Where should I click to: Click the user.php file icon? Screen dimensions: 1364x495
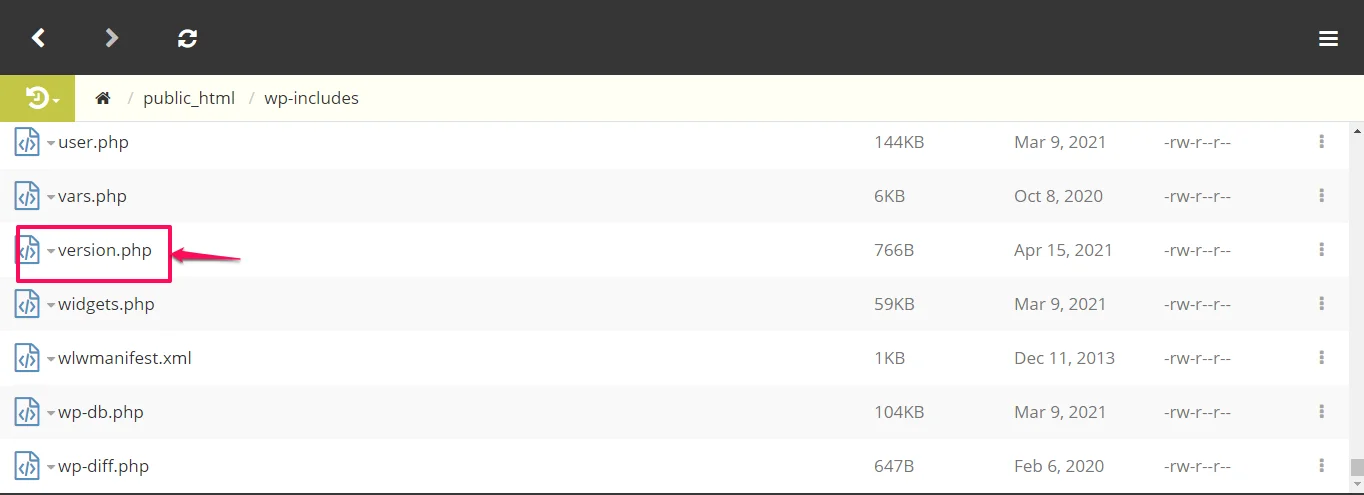(27, 142)
